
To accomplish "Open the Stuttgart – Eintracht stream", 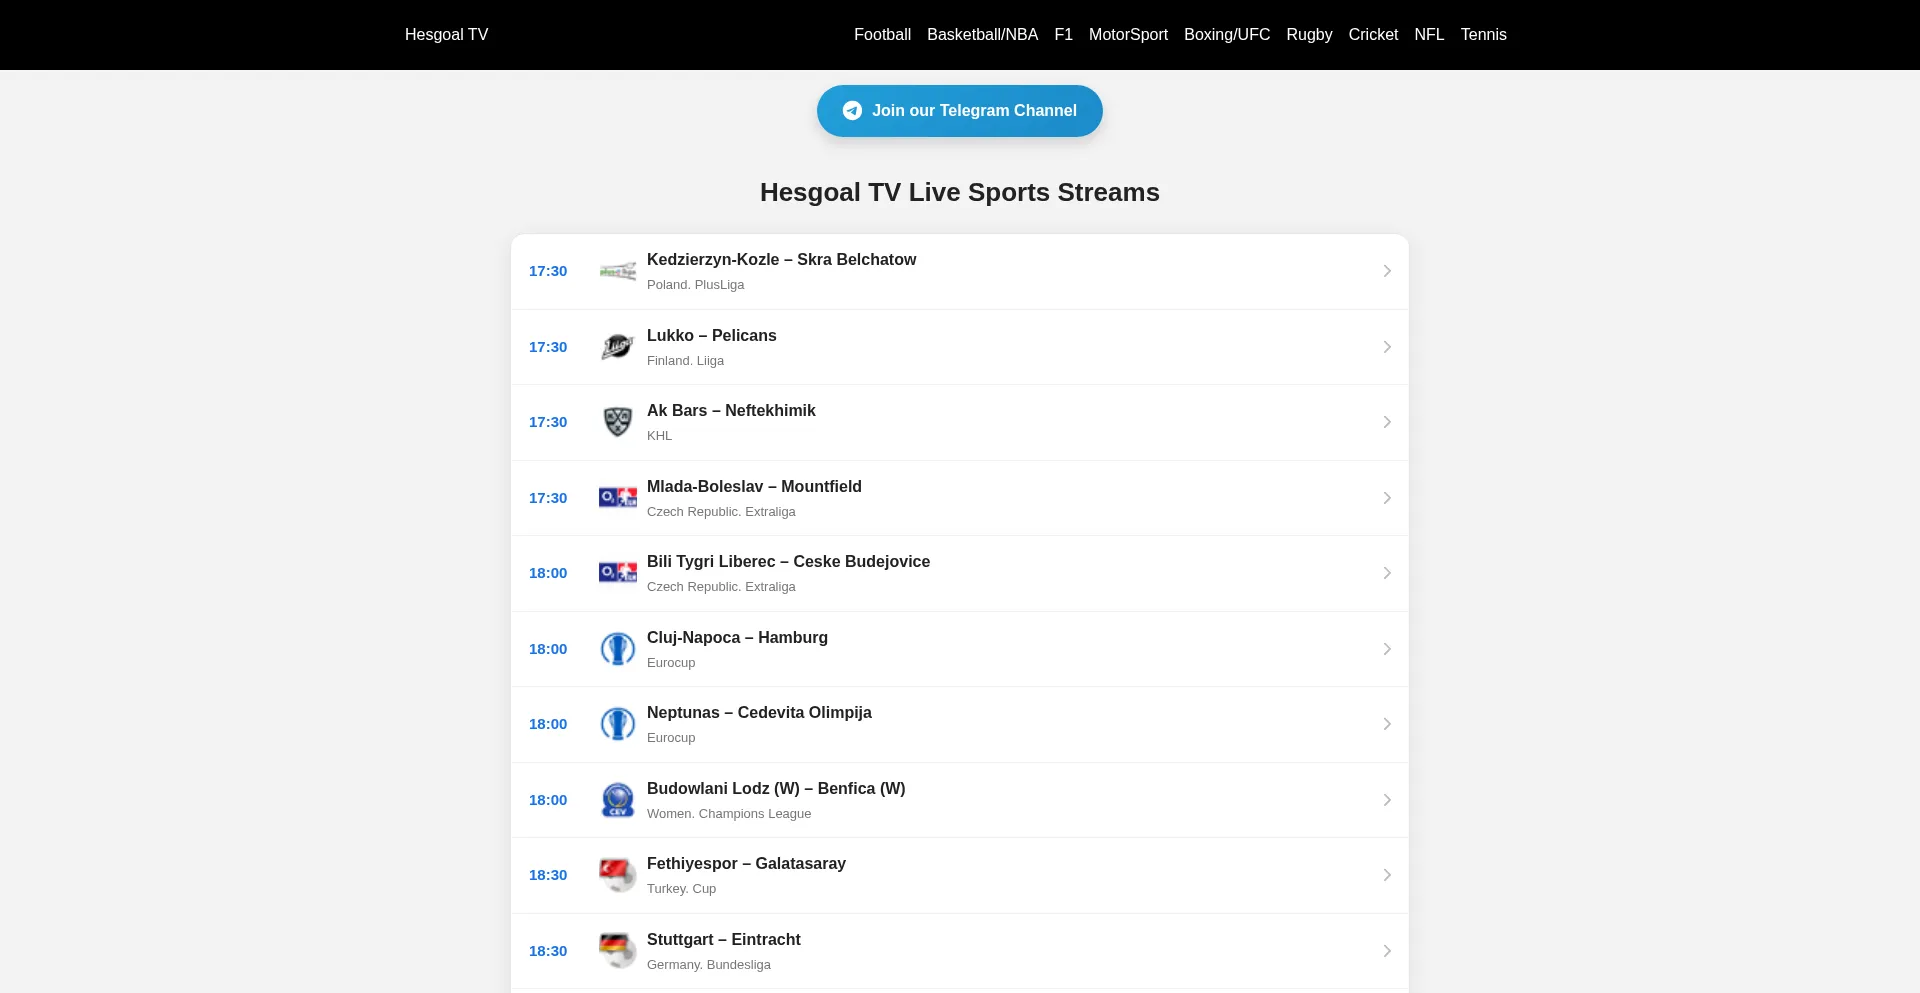I will click(x=960, y=951).
